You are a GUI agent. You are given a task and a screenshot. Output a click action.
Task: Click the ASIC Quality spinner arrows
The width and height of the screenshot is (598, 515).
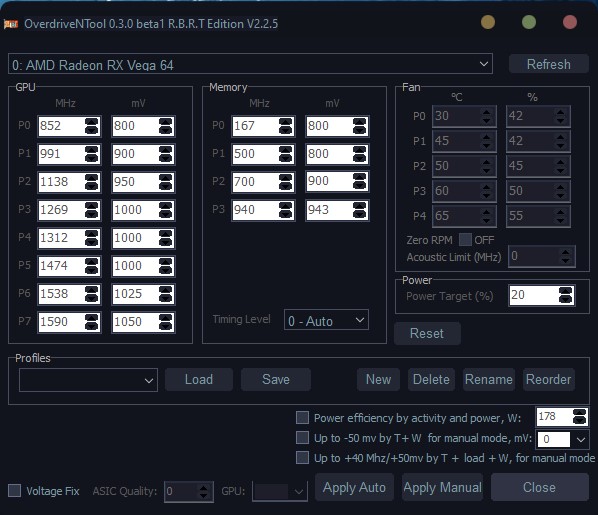(x=204, y=491)
